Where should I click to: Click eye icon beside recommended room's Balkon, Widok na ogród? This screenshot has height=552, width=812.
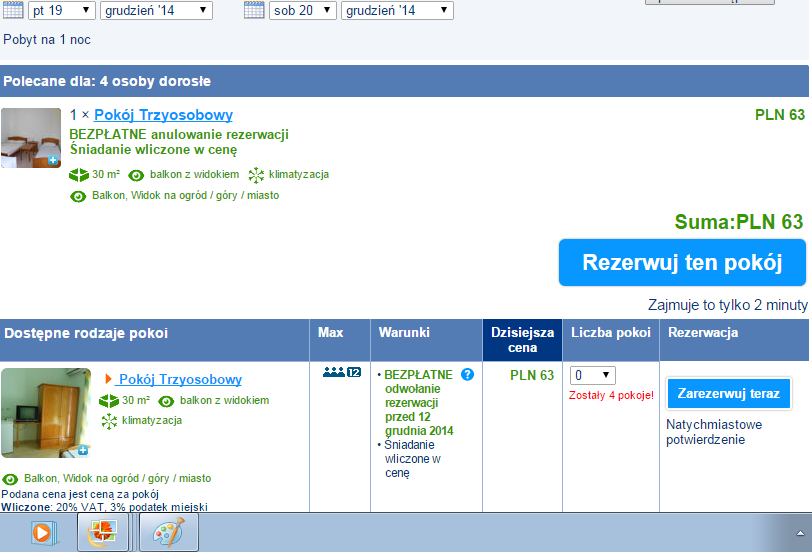pyautogui.click(x=78, y=196)
